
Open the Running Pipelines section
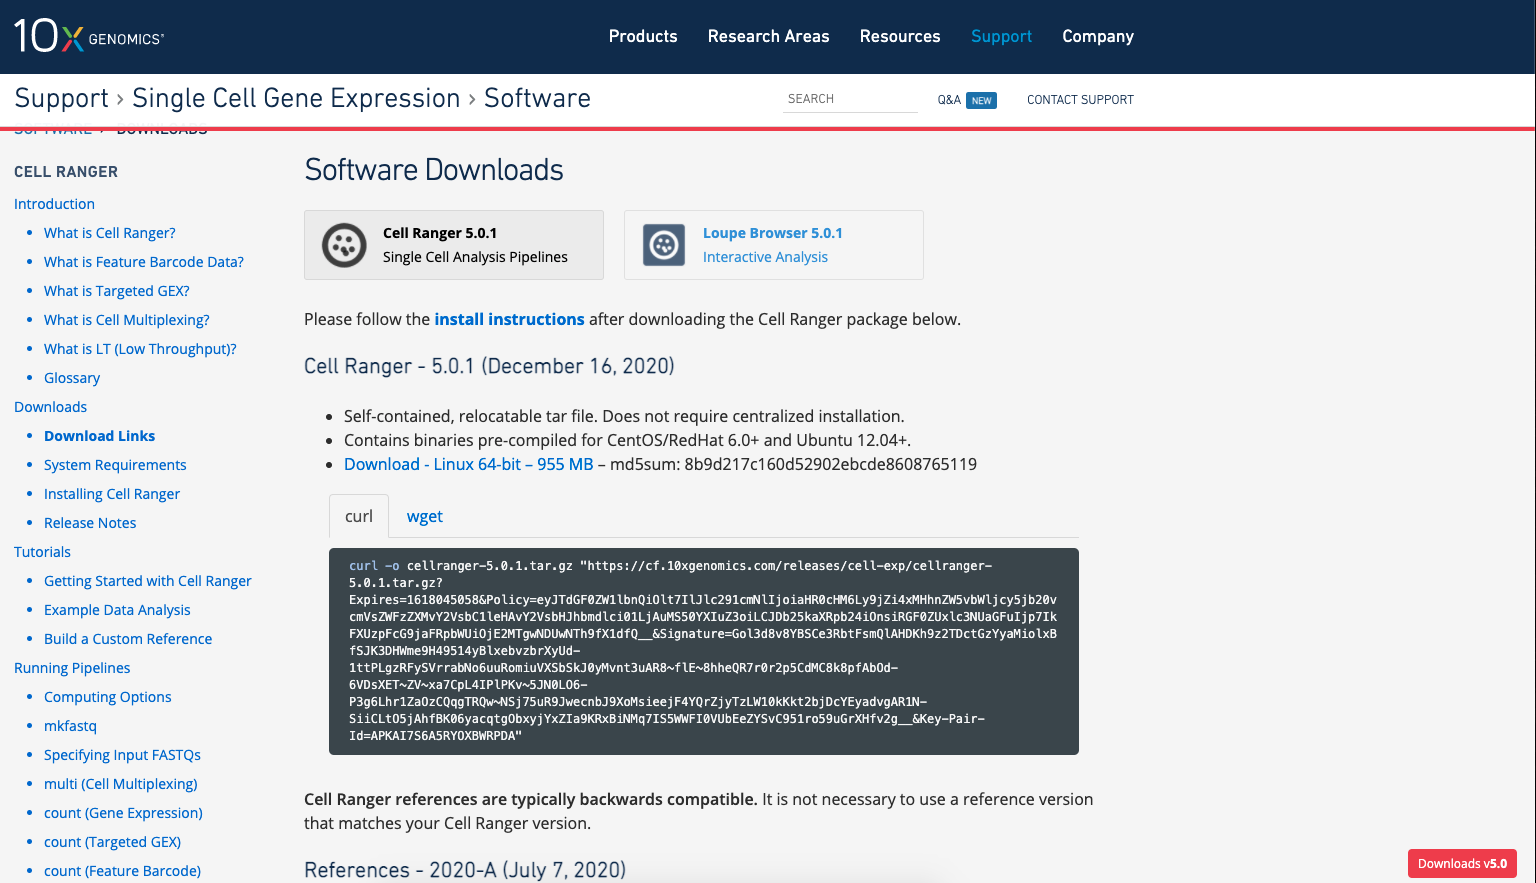click(x=72, y=668)
